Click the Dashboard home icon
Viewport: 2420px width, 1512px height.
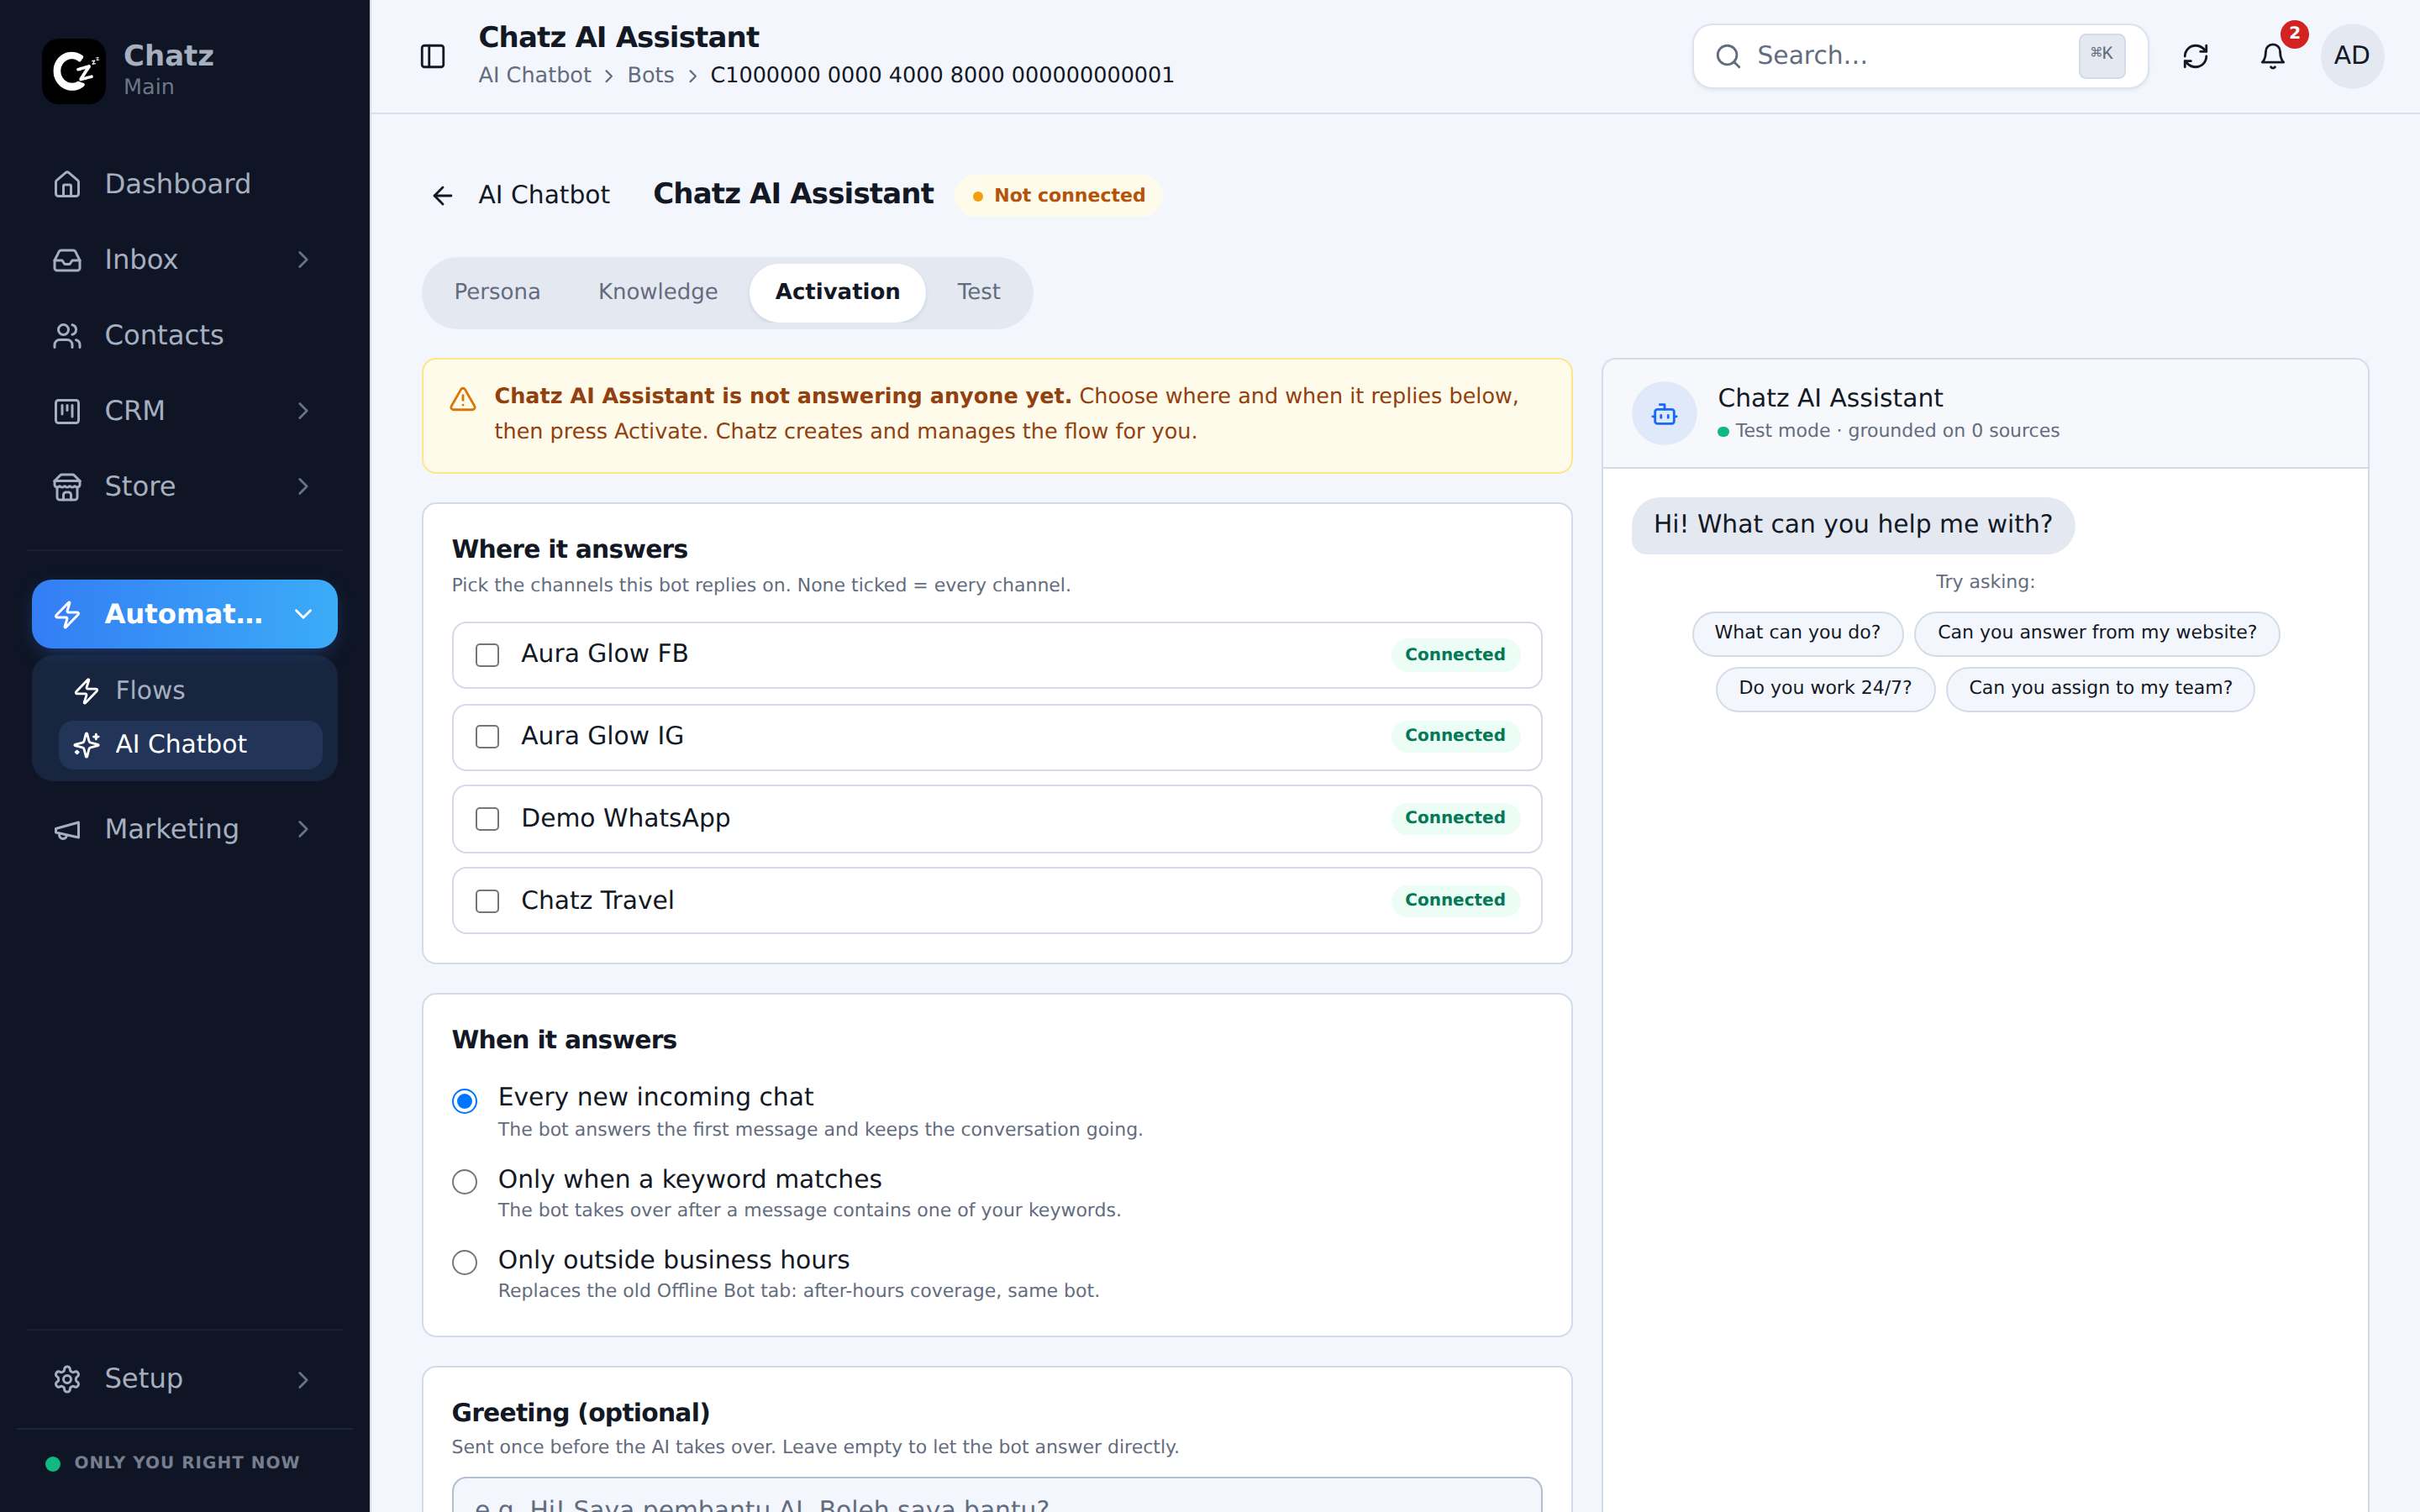[67, 184]
